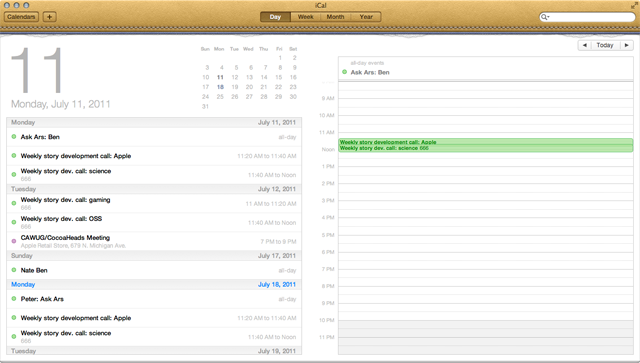Select Weekly story dev. call: science event block
The height and width of the screenshot is (363, 640).
coord(486,148)
